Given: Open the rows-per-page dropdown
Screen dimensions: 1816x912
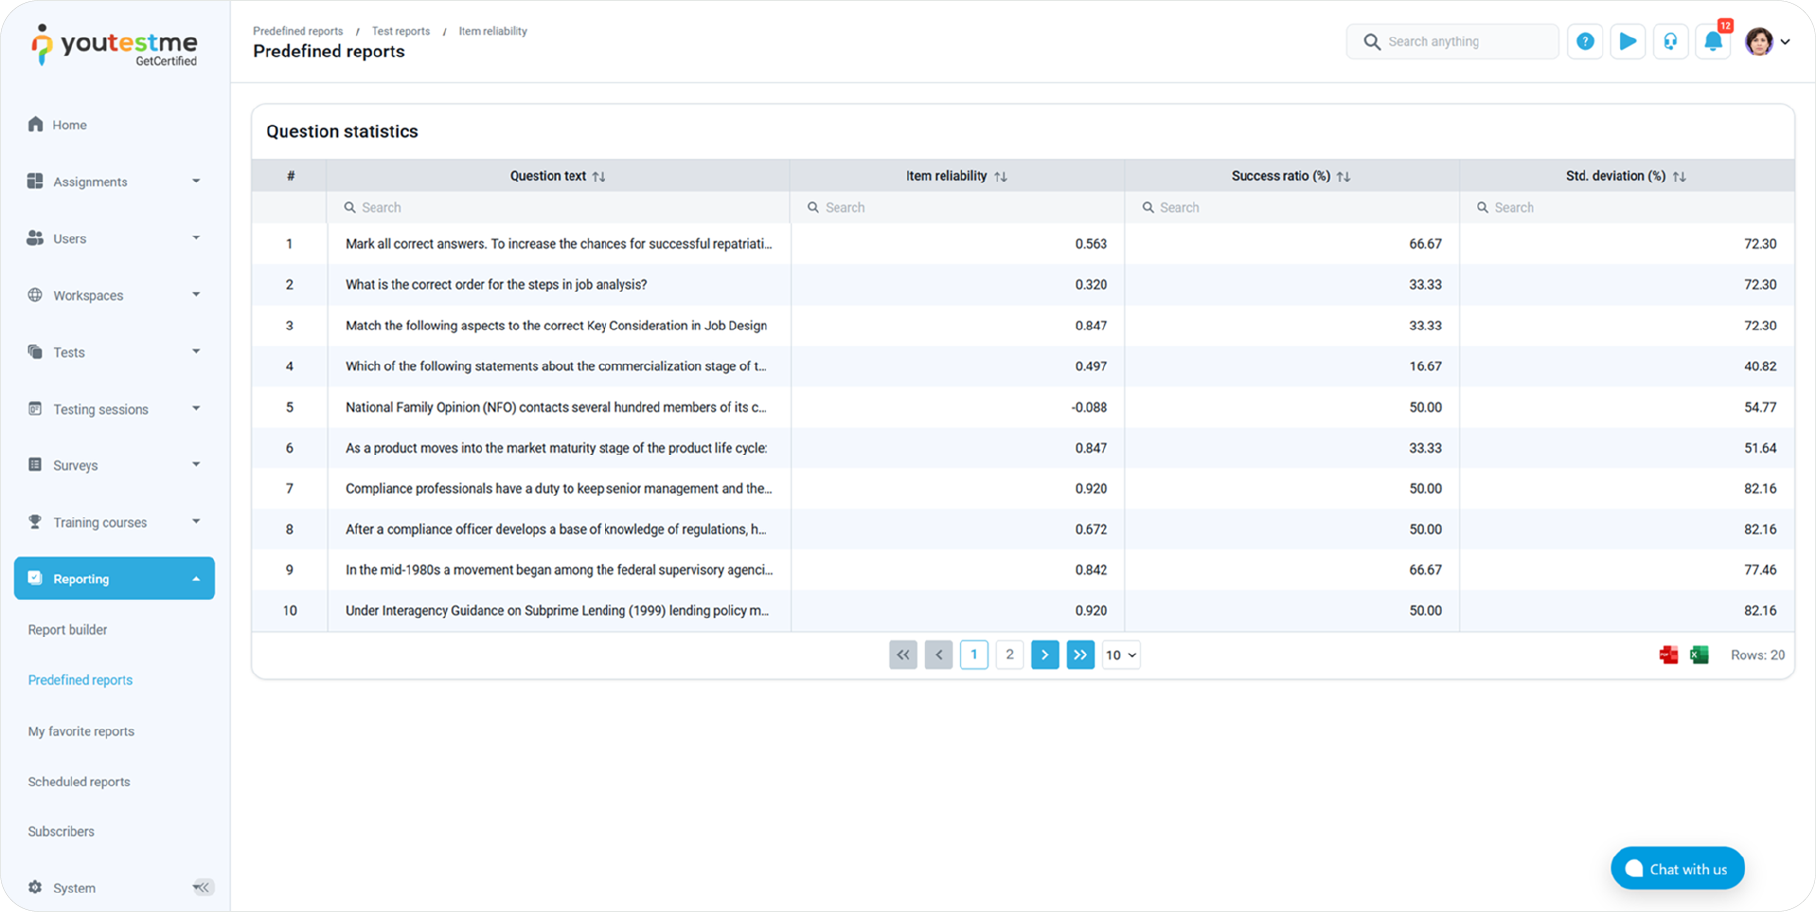Looking at the screenshot, I should coord(1120,655).
